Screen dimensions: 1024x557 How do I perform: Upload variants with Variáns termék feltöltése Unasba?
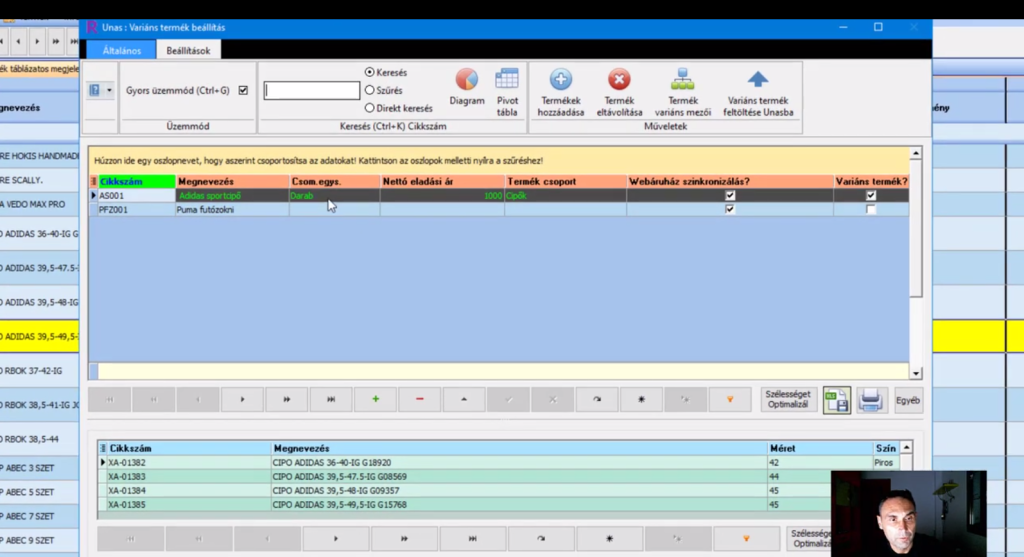[758, 81]
